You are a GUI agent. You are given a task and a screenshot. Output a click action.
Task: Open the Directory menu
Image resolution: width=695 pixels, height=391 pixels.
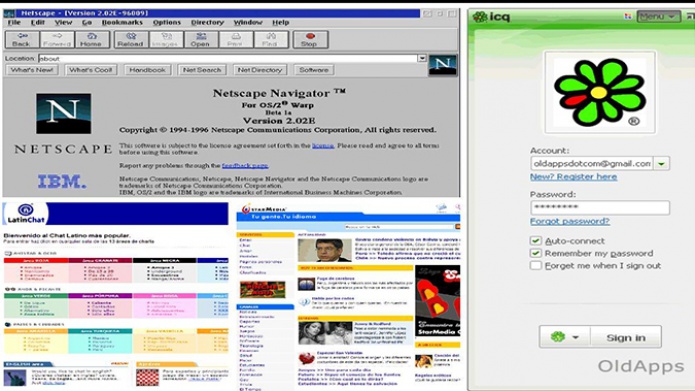(x=207, y=22)
